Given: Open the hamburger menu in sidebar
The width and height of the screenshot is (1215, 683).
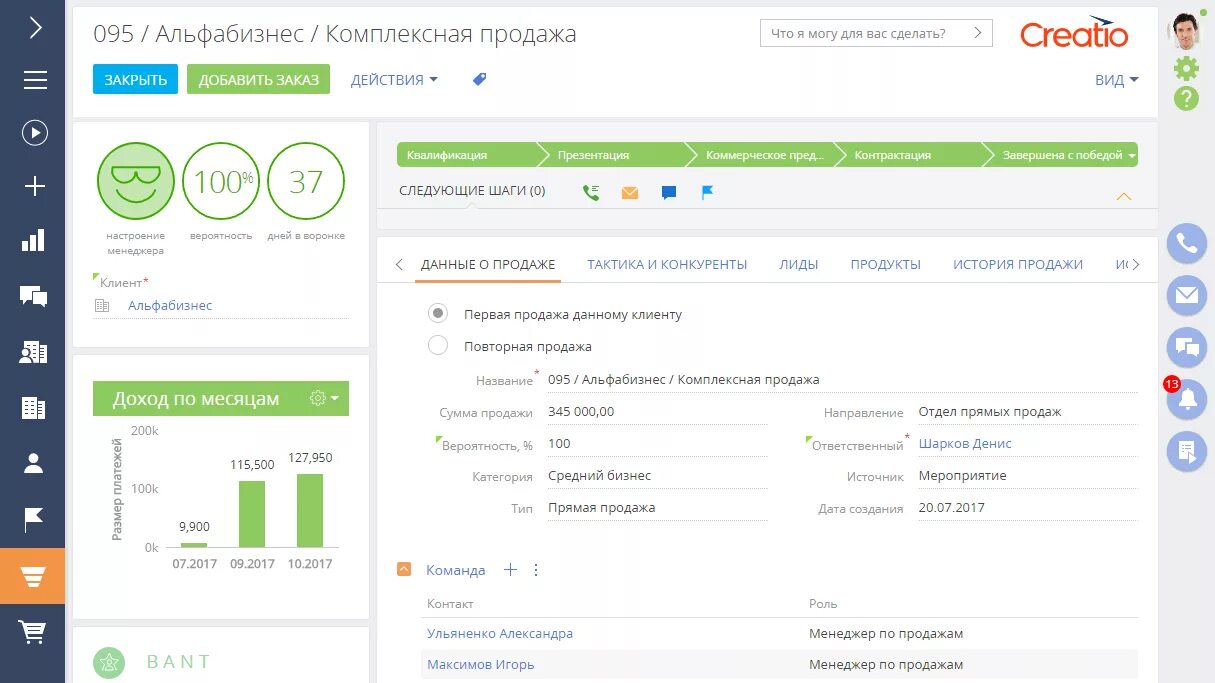Looking at the screenshot, I should coord(35,80).
